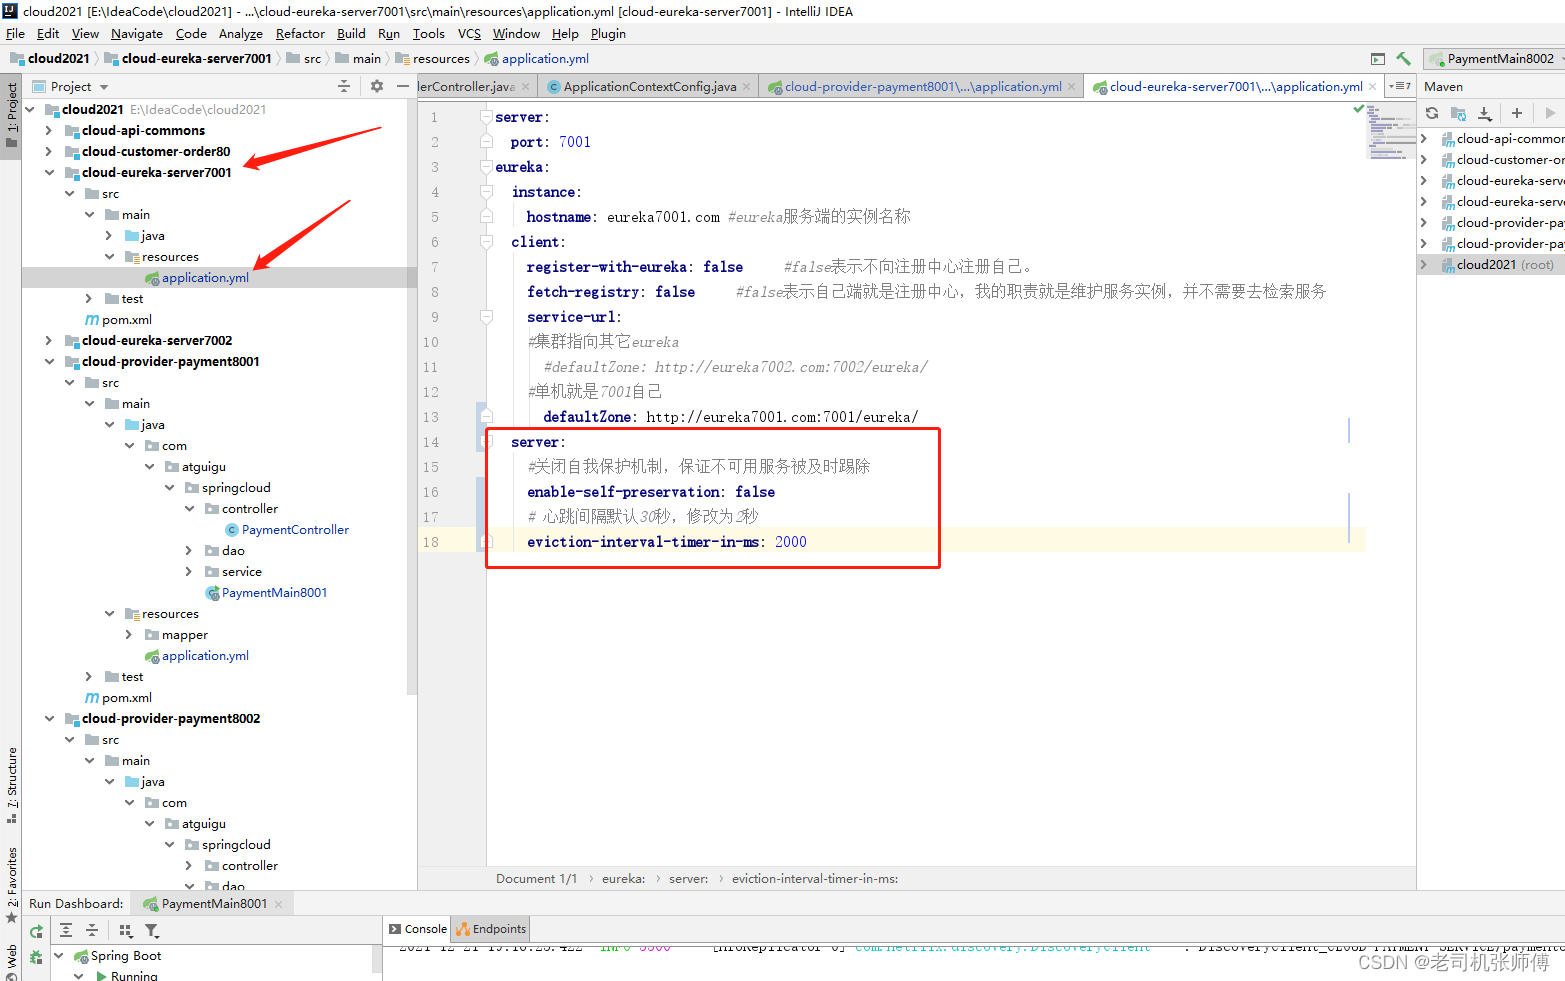This screenshot has height=981, width=1565.
Task: Reimport all Maven projects with refresh icon
Action: click(x=1432, y=113)
